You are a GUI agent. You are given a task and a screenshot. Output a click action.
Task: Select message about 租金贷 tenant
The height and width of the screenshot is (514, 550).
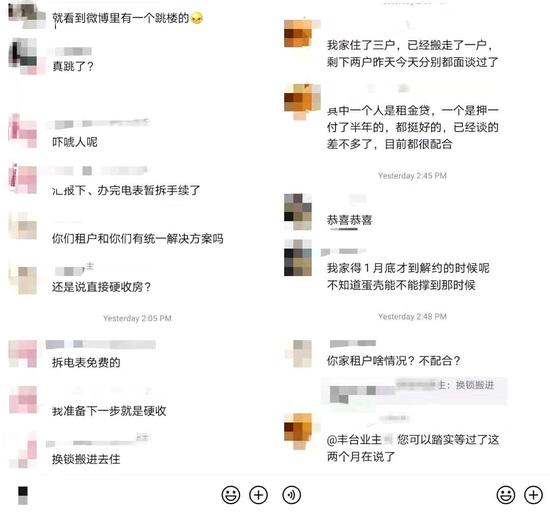click(412, 127)
